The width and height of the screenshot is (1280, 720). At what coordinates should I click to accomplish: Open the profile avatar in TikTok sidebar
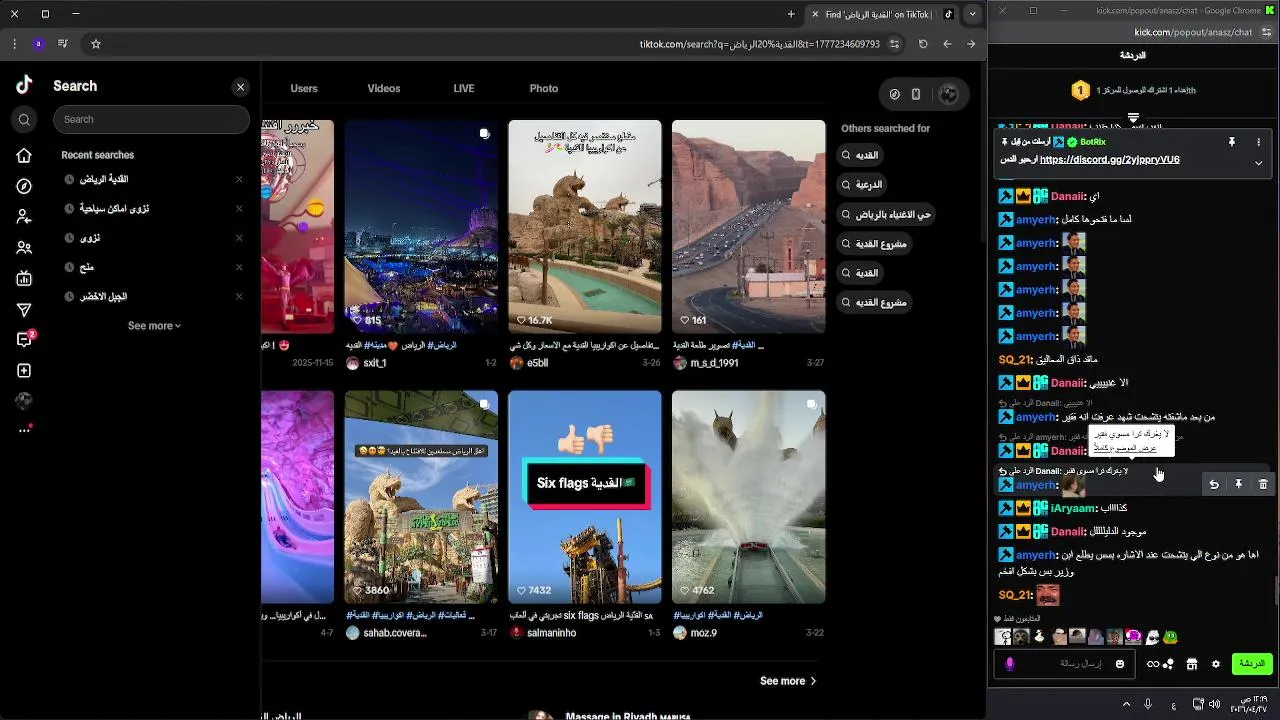pyautogui.click(x=24, y=400)
